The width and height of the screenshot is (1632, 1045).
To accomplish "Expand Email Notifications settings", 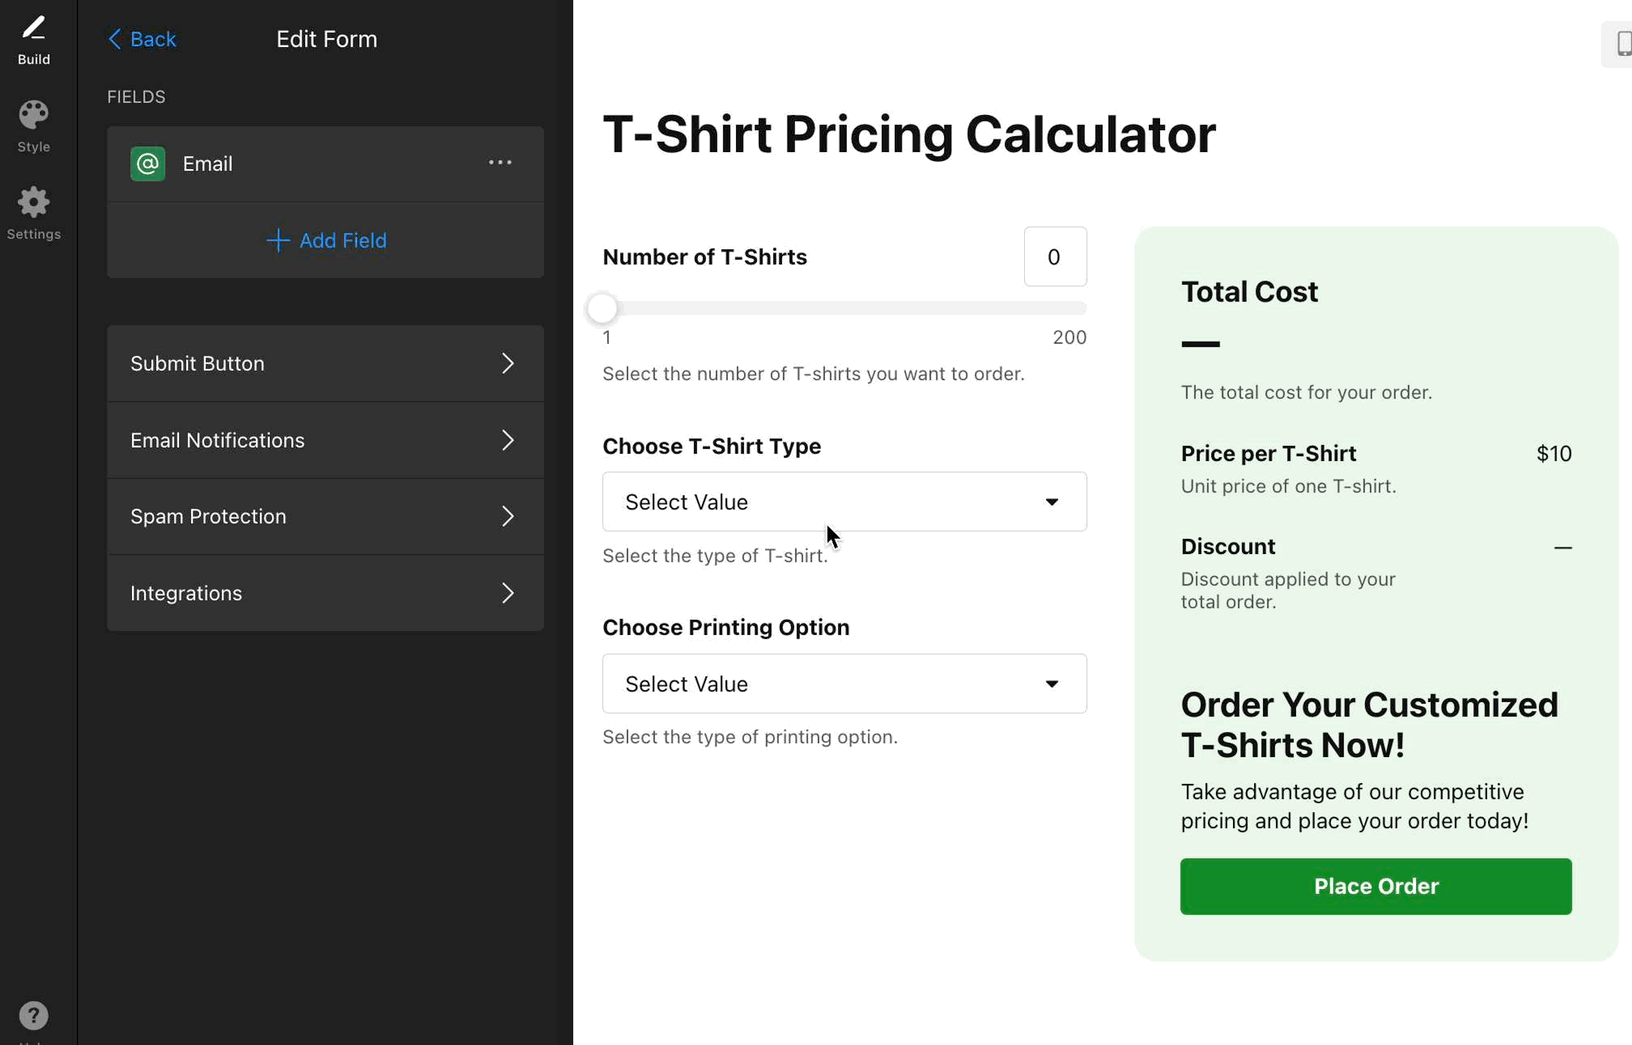I will click(325, 441).
